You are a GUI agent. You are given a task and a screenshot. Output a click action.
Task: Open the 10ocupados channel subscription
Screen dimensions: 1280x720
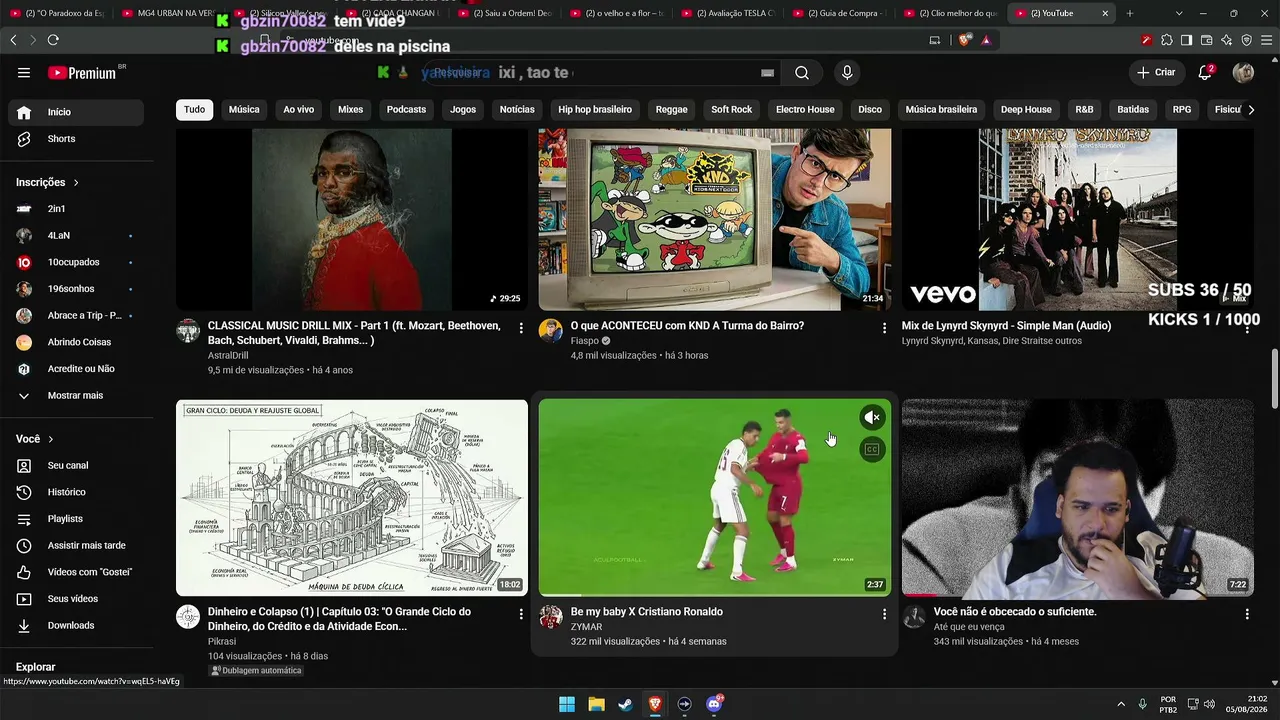(76, 262)
